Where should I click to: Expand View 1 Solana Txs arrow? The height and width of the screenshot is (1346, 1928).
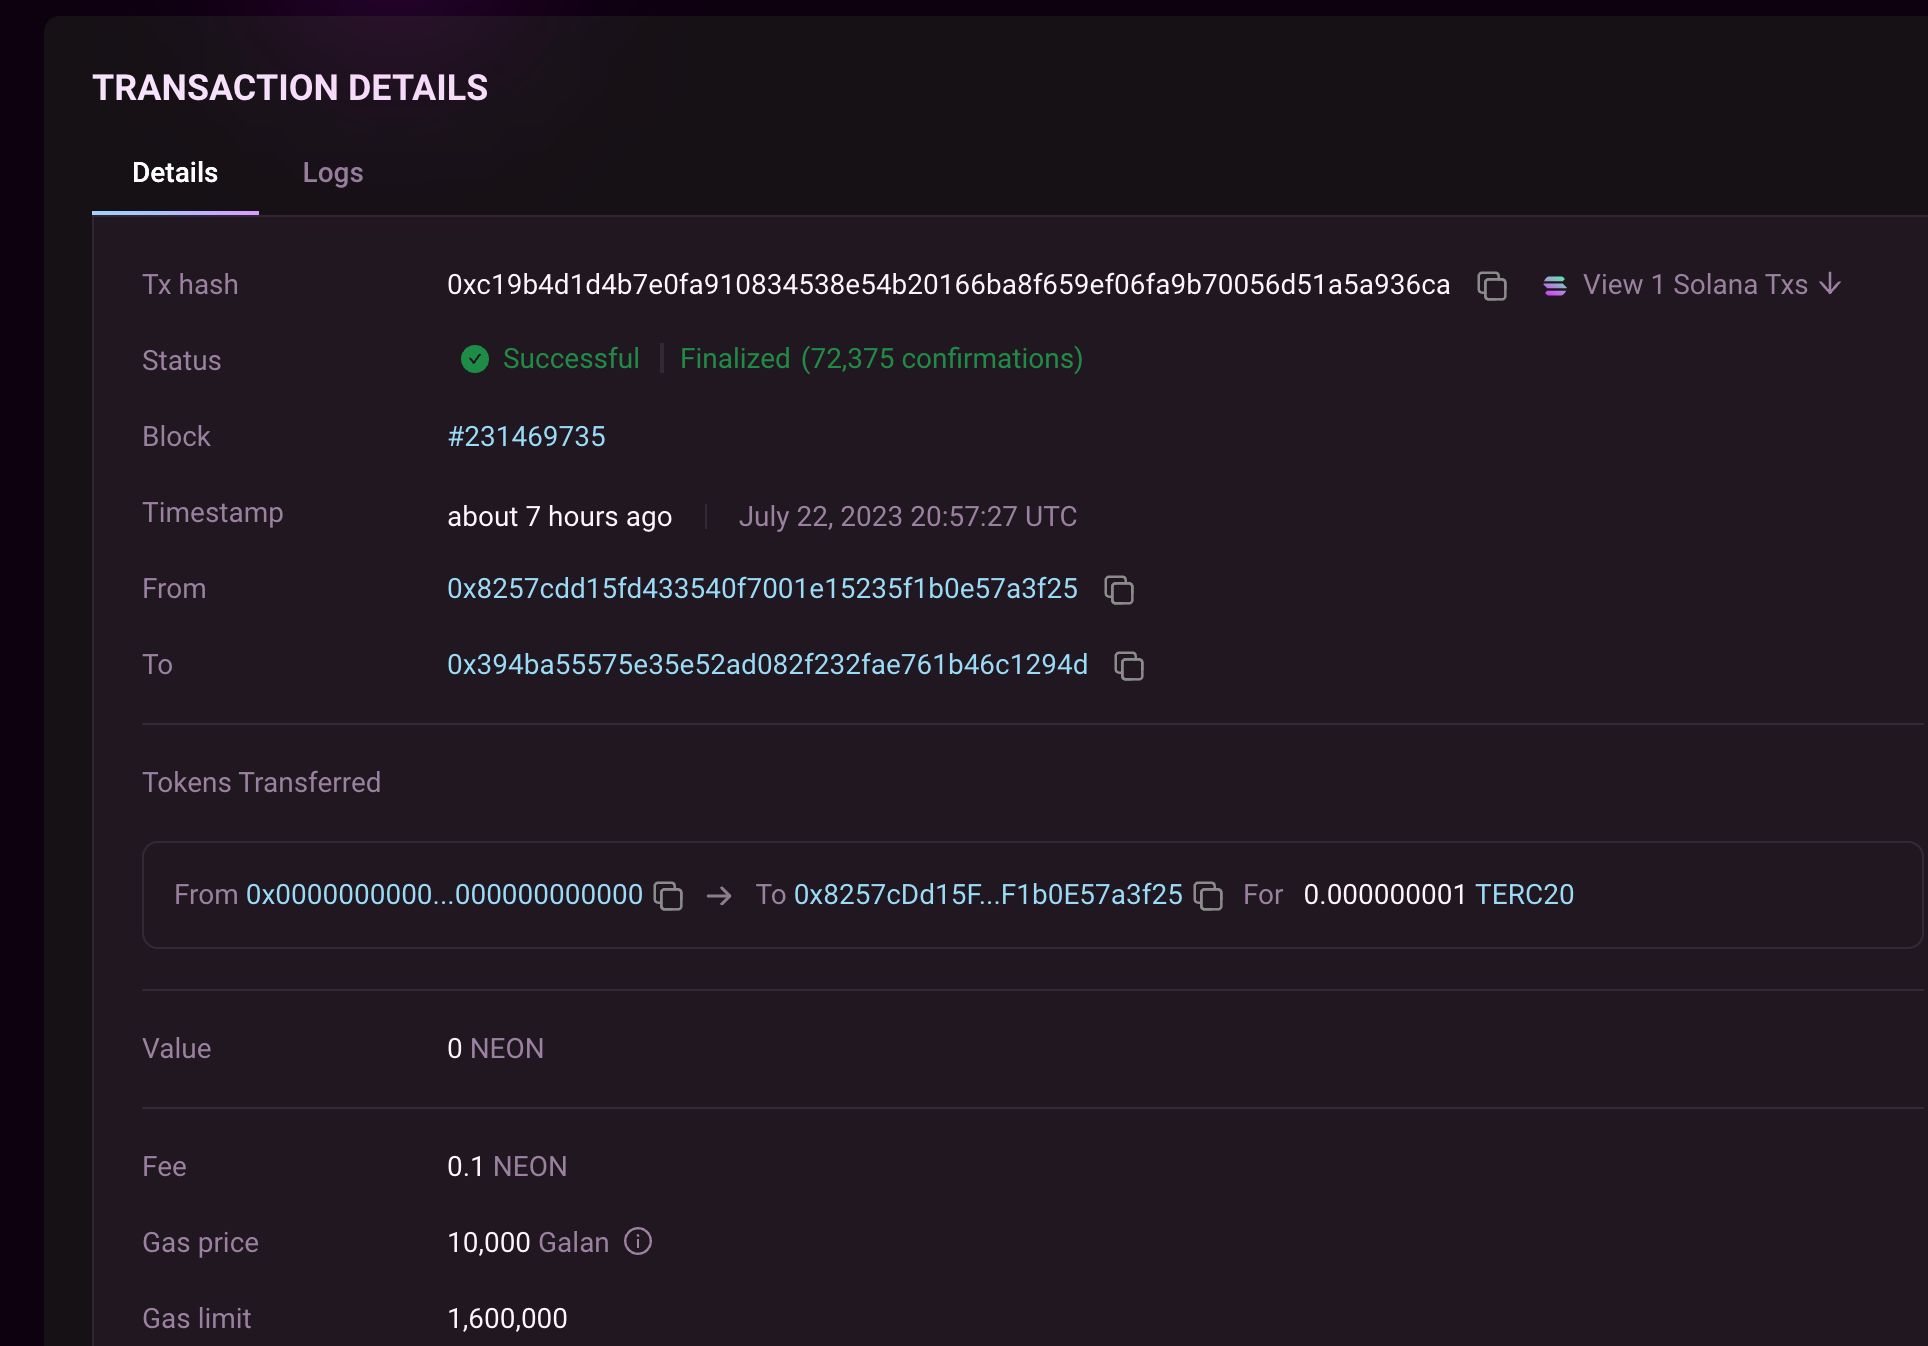click(1830, 284)
